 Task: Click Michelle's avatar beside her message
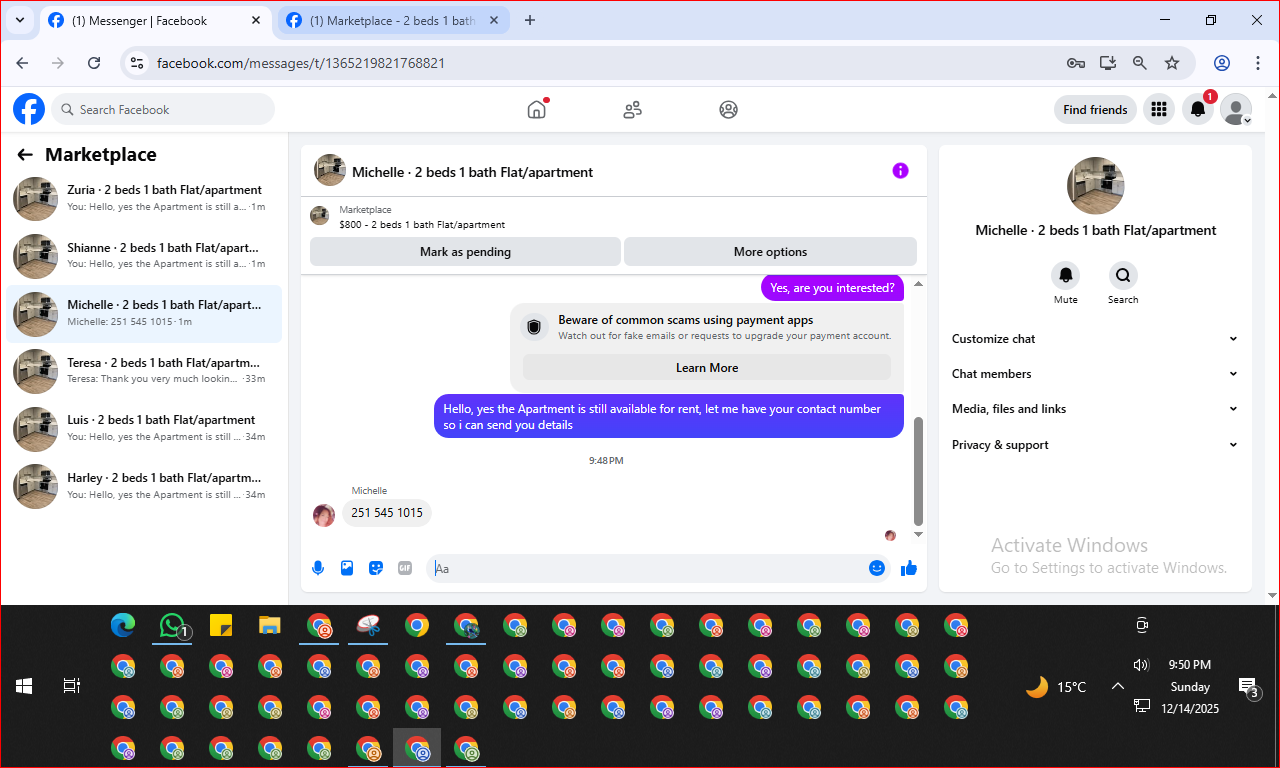[324, 515]
